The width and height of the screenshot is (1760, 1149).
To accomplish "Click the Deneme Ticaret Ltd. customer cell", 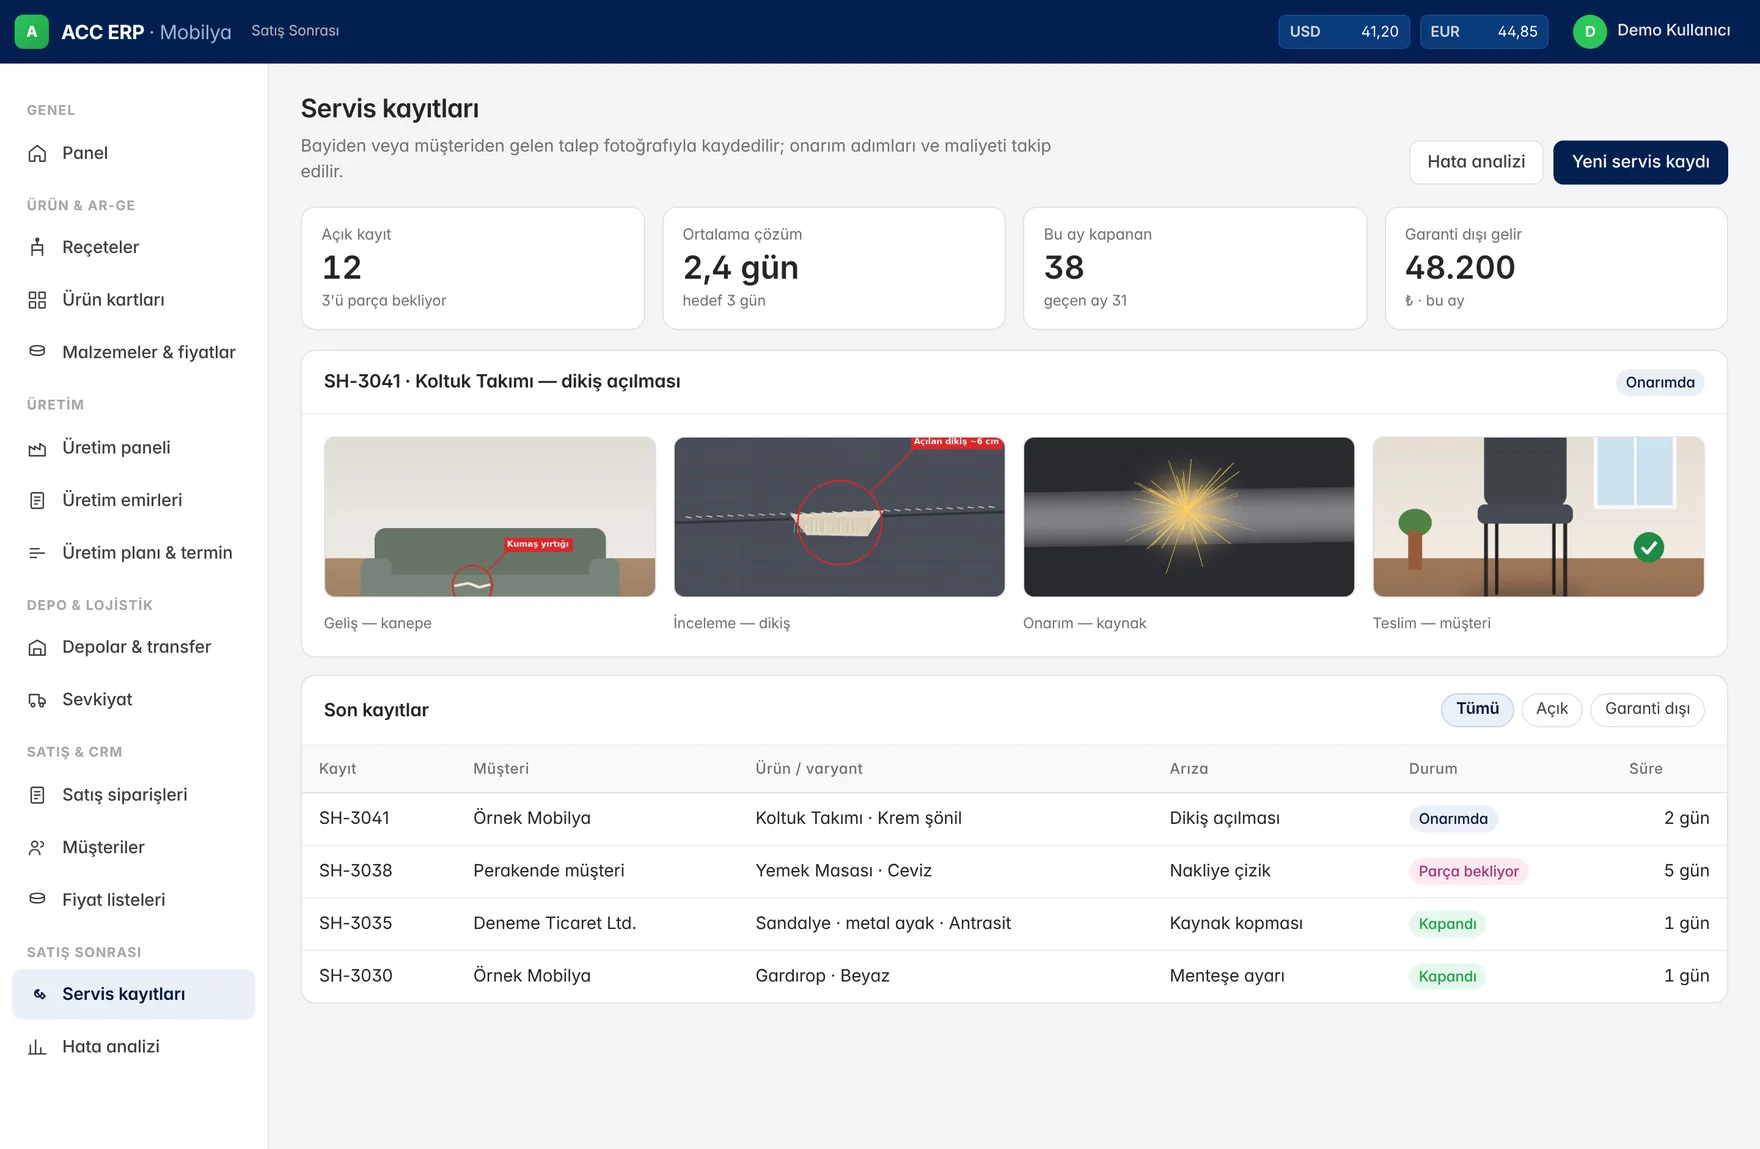I will point(554,923).
